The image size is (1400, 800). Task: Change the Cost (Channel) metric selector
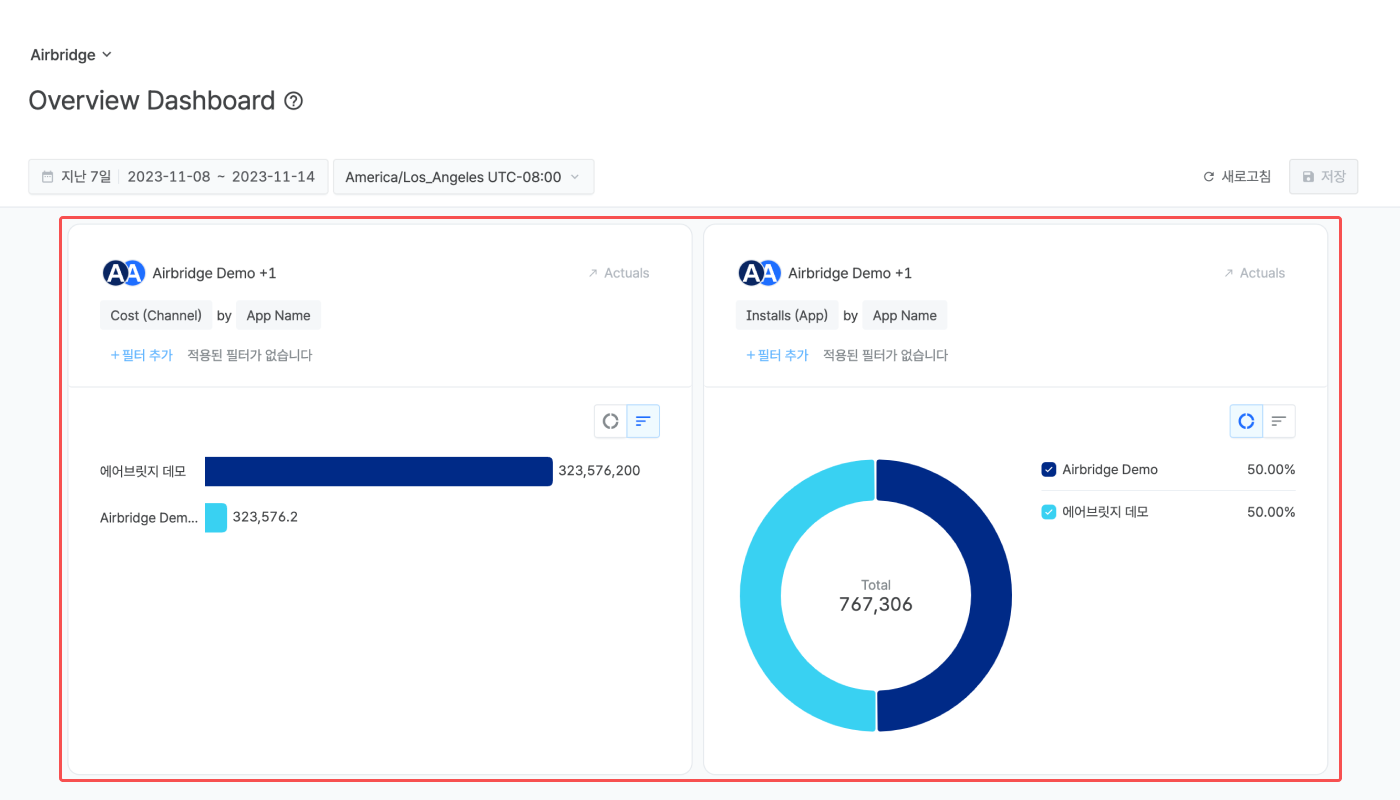point(156,315)
